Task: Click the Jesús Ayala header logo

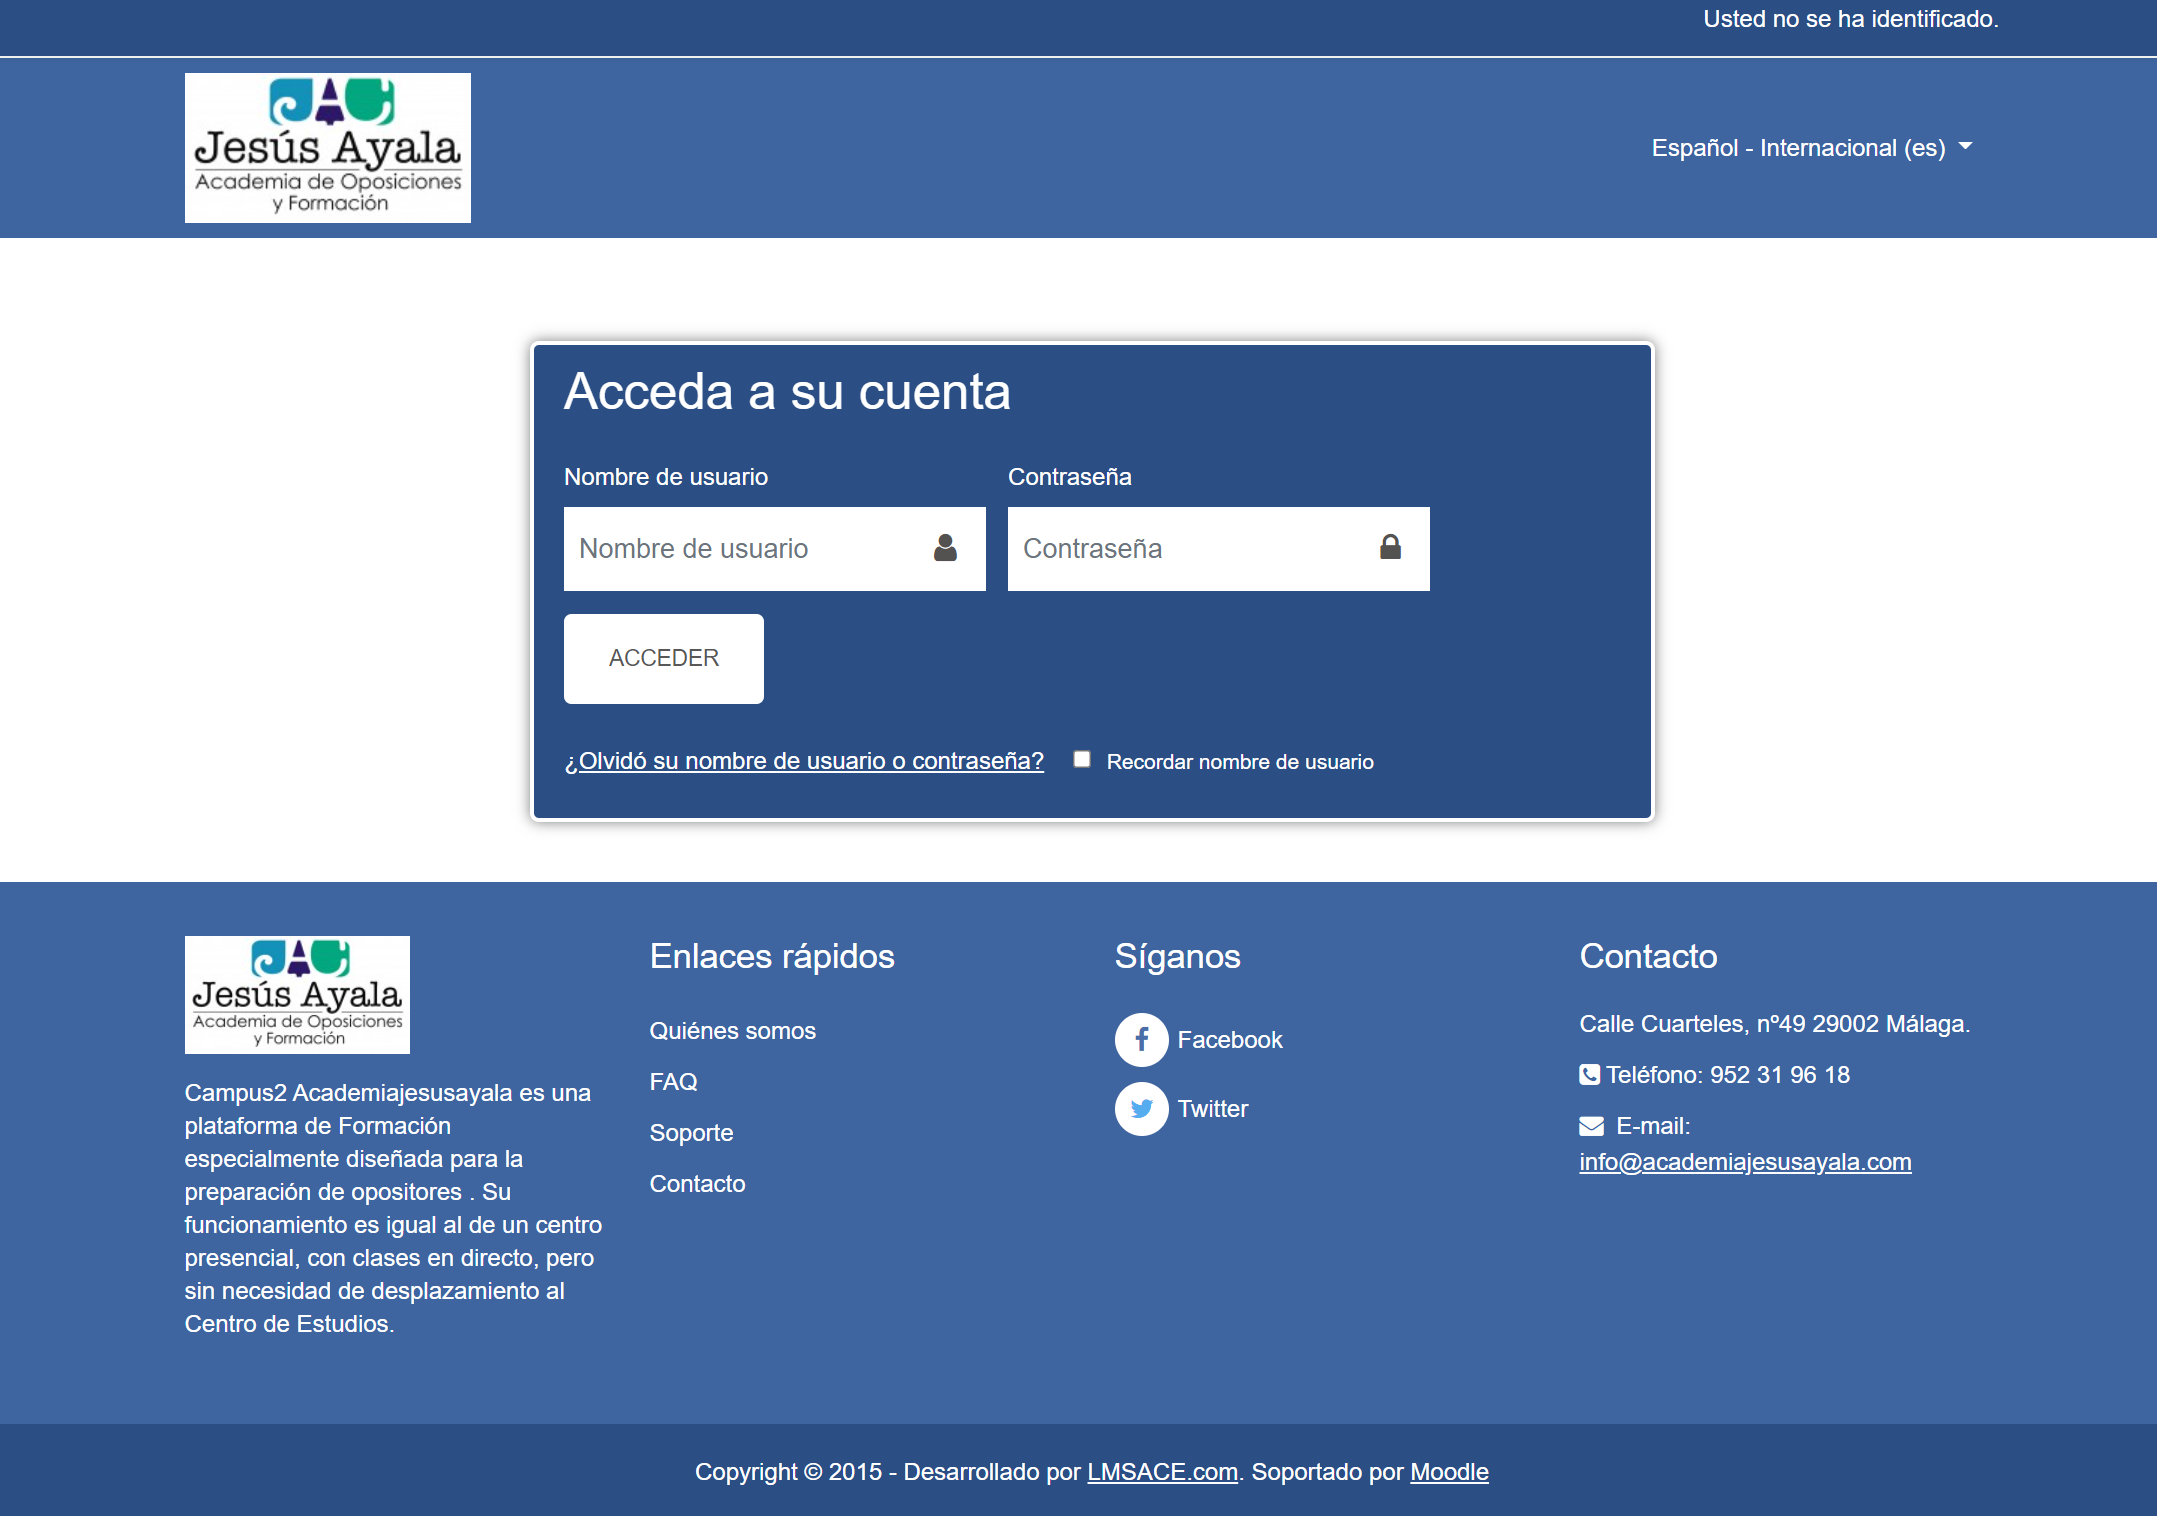Action: (x=328, y=148)
